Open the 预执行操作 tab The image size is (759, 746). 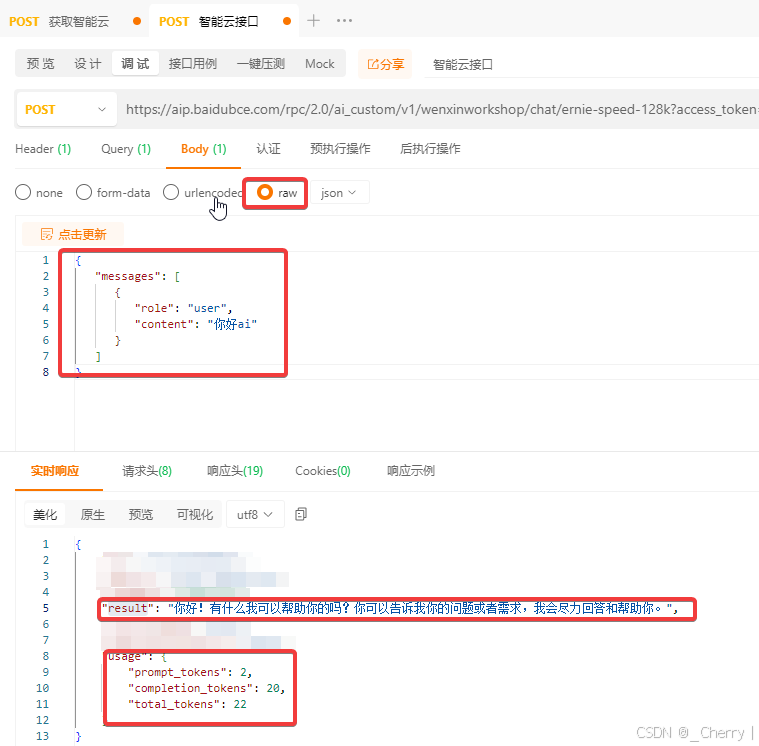[340, 149]
